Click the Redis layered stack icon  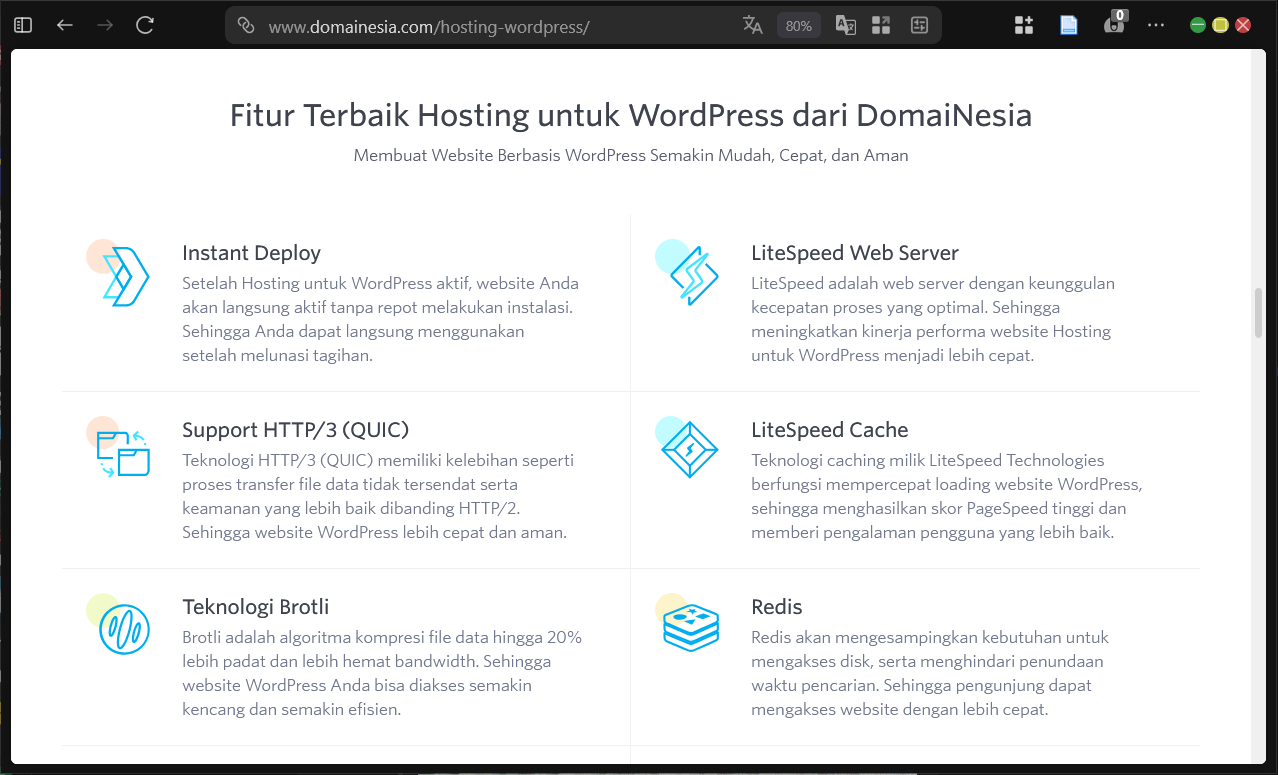tap(691, 625)
